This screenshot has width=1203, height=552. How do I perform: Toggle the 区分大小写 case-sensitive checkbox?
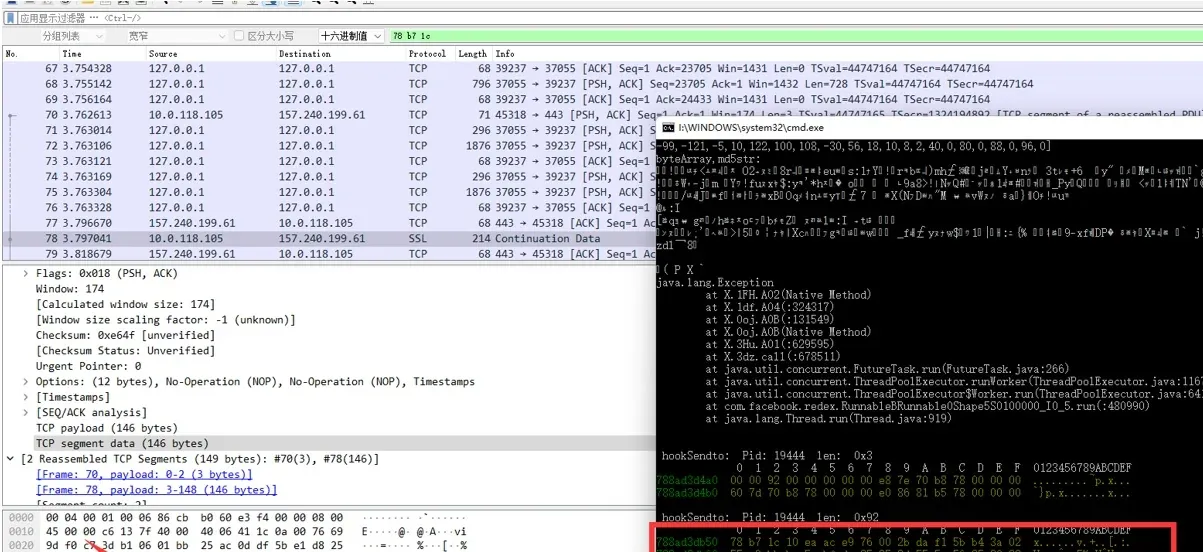[x=238, y=36]
